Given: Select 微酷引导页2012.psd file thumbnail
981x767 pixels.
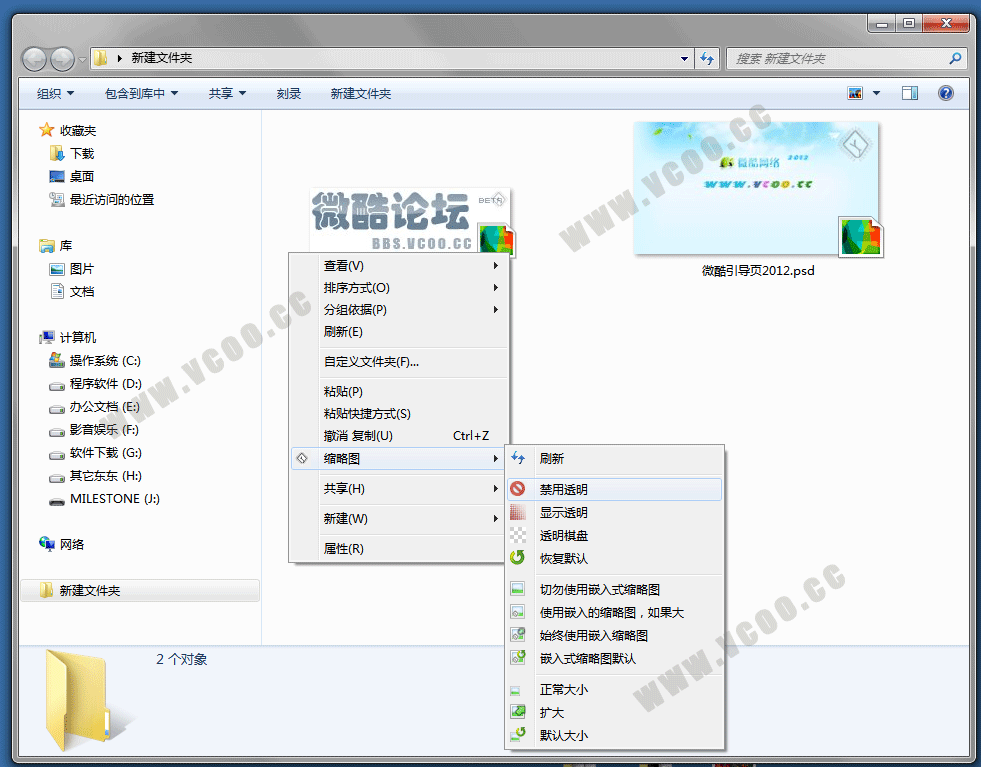Looking at the screenshot, I should pyautogui.click(x=757, y=189).
